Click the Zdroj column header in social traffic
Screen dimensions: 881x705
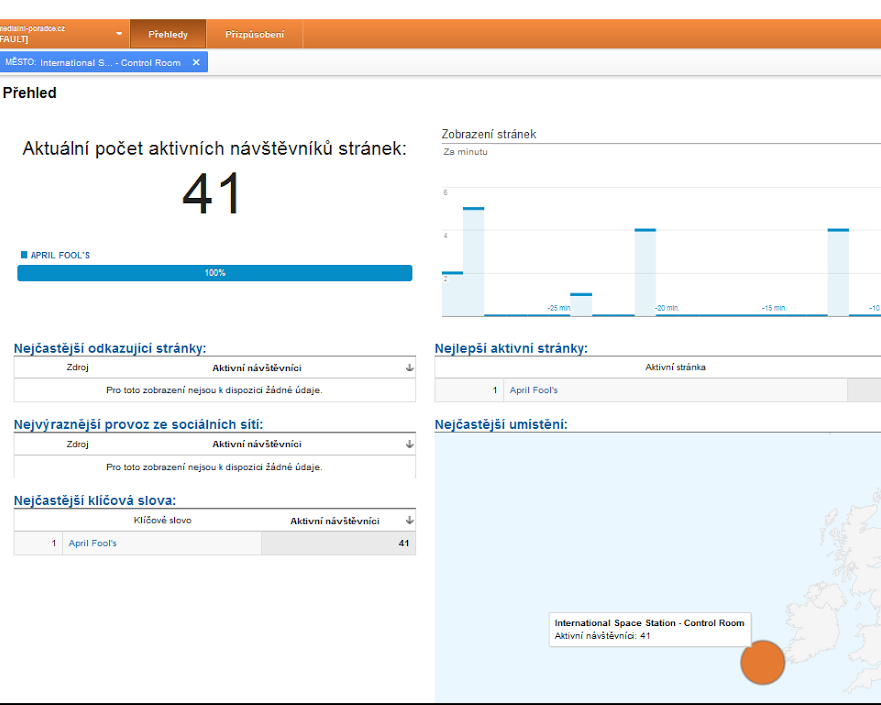point(78,444)
